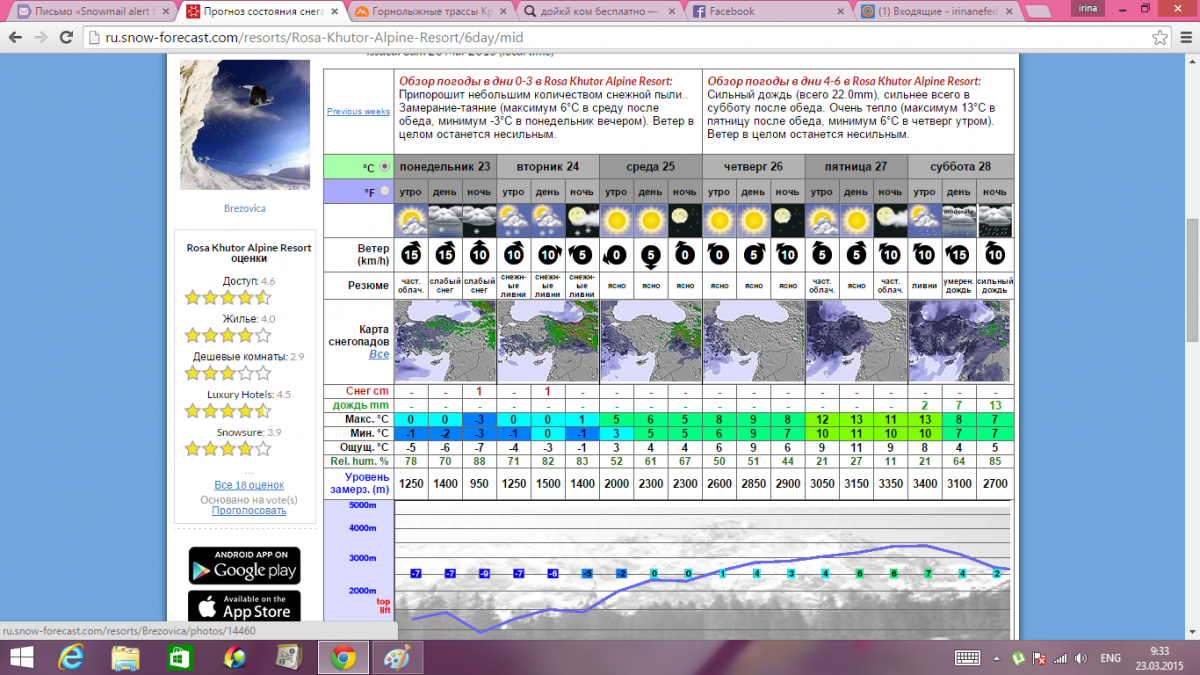1200x675 pixels.
Task: Launch Internet Explorer from the taskbar
Action: click(x=72, y=657)
